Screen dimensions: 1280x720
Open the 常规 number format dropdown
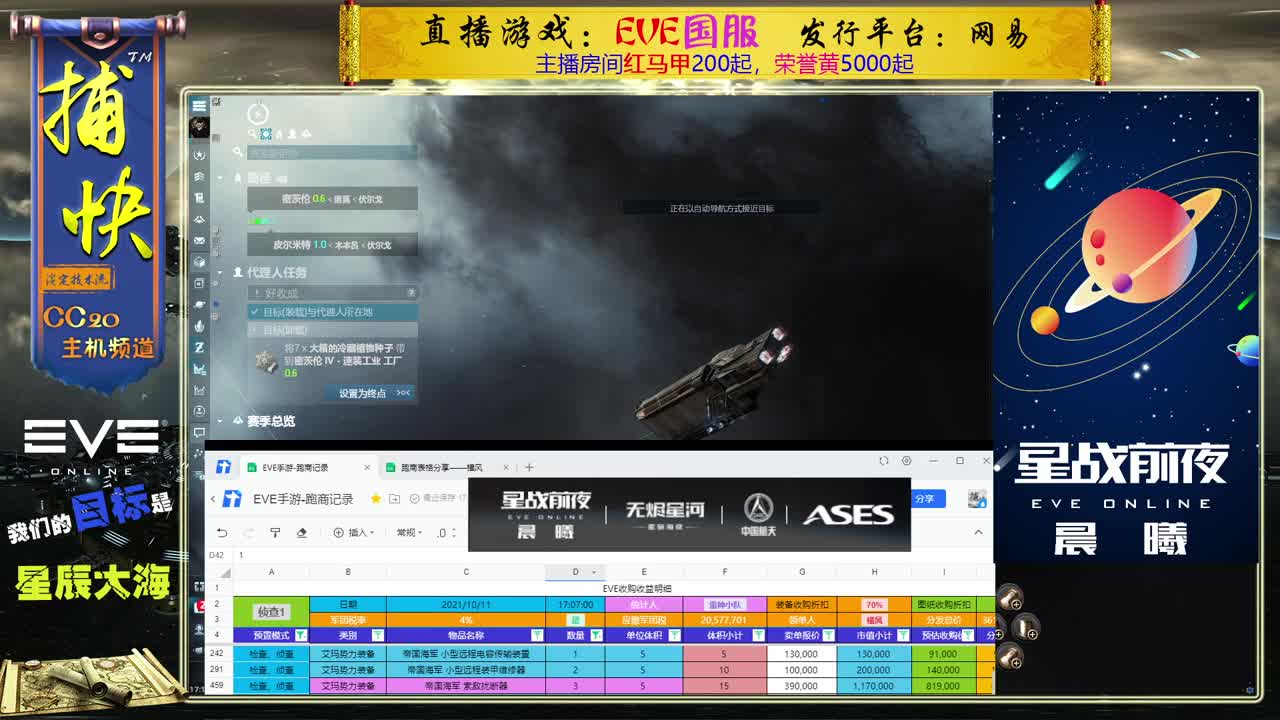coord(406,533)
